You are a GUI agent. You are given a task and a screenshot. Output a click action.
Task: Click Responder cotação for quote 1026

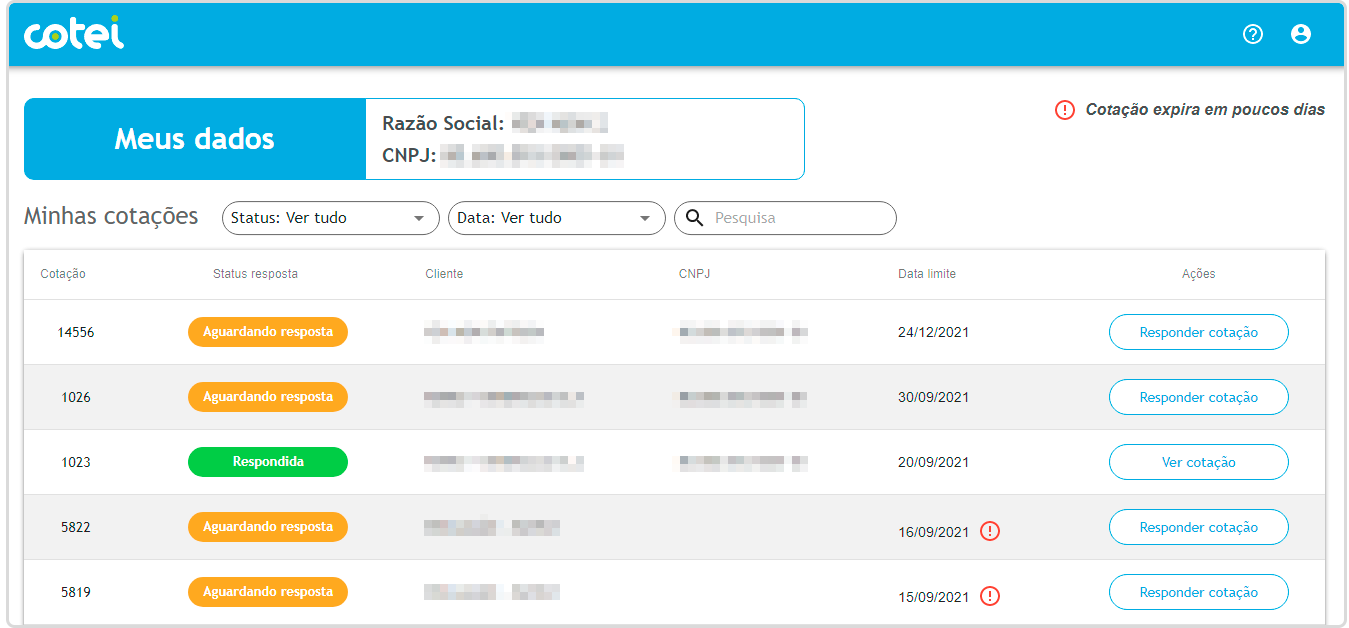click(1198, 397)
